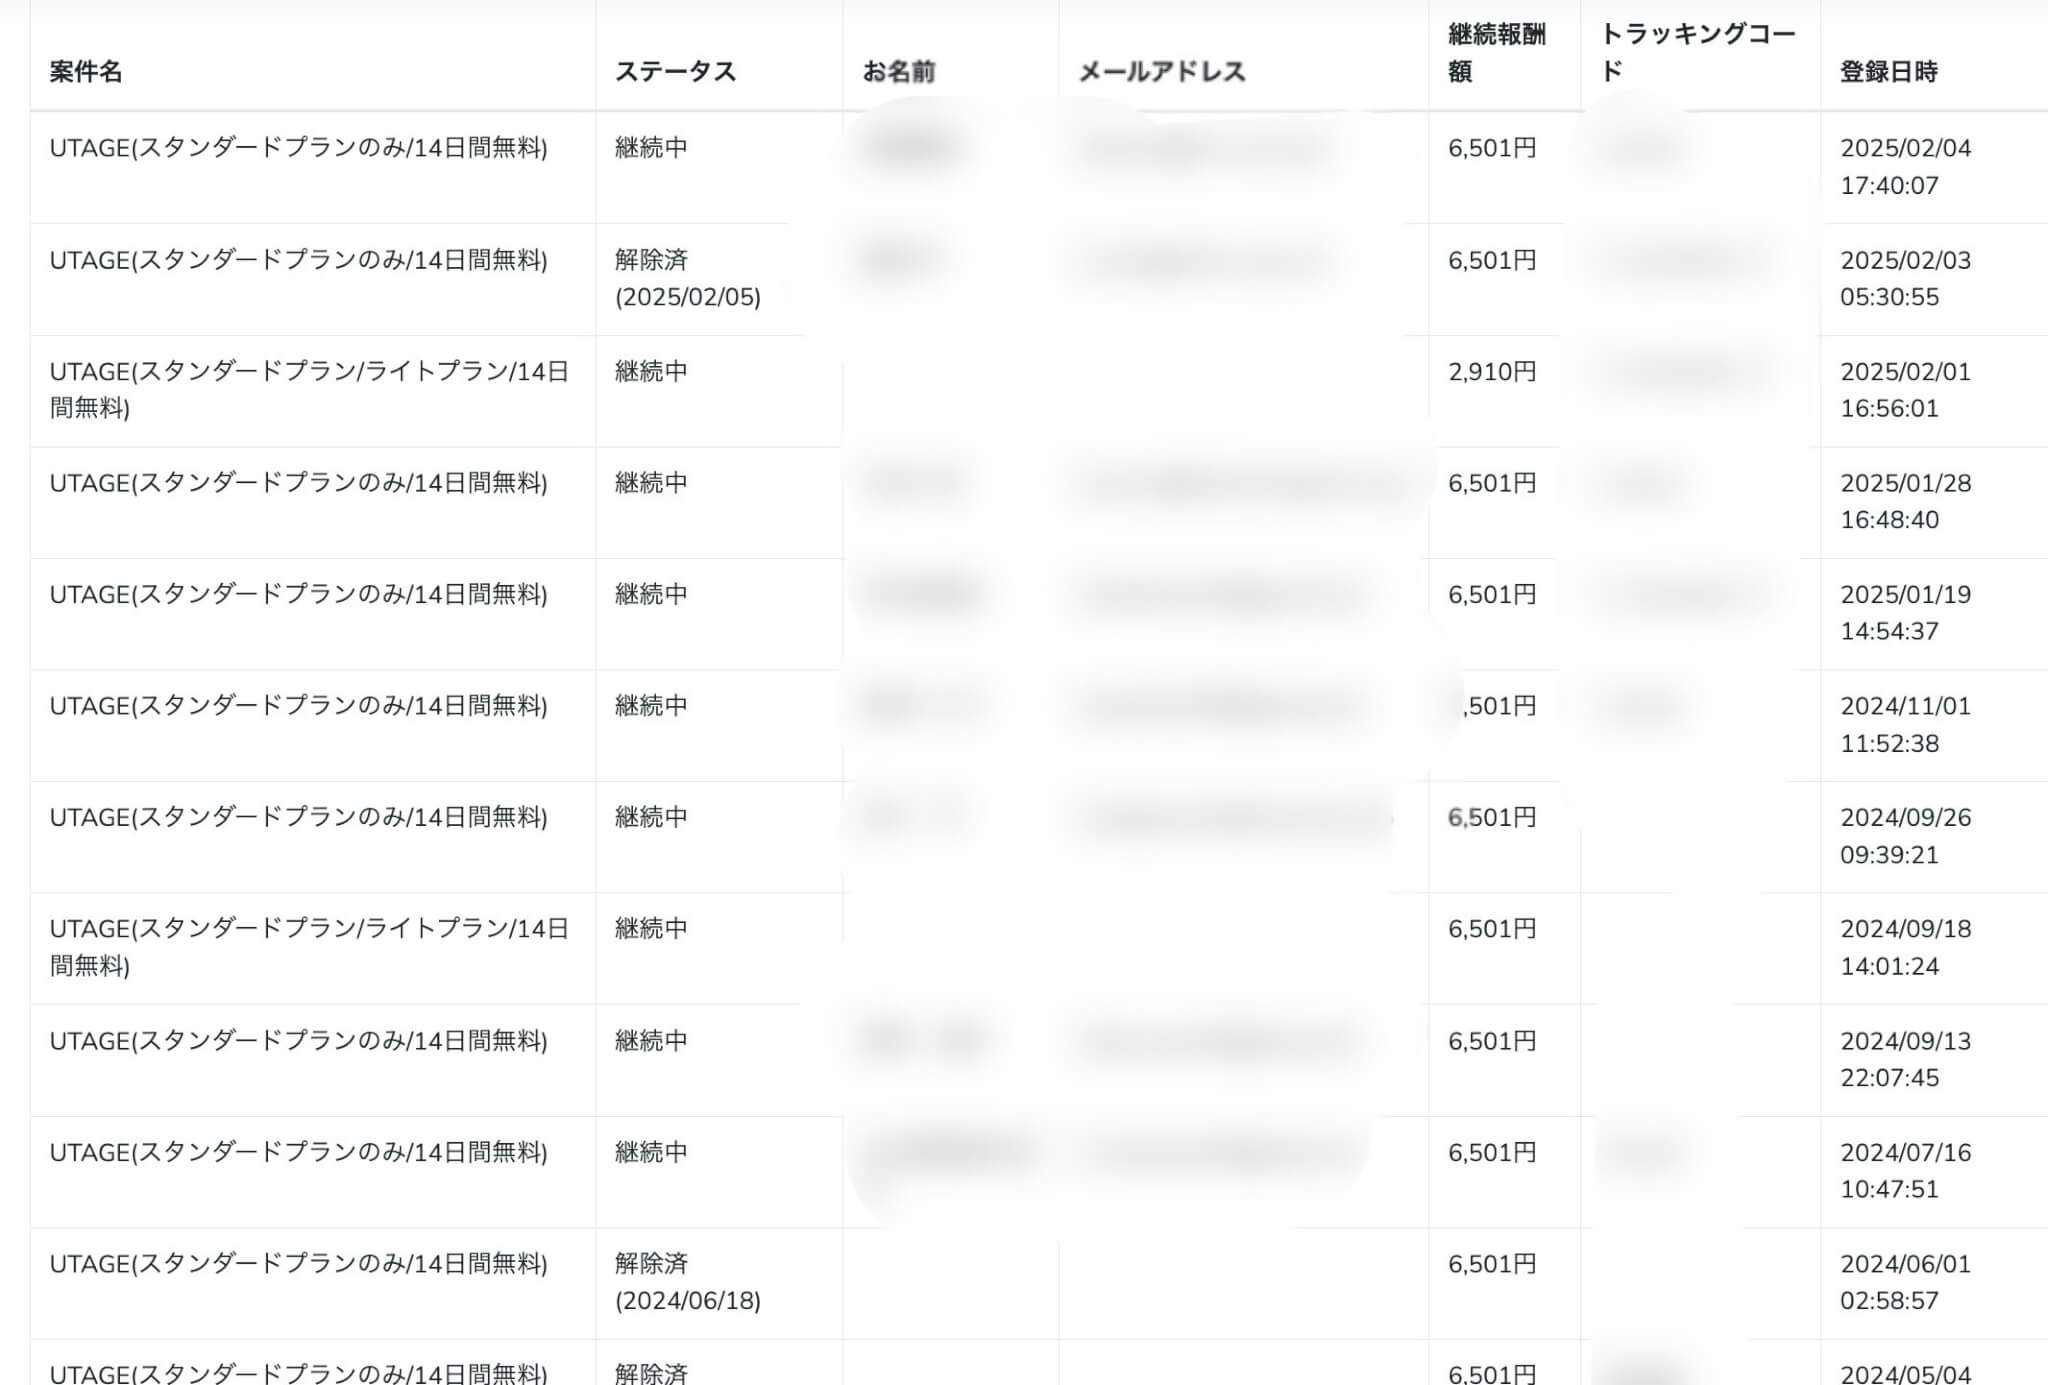Select the date 2024/09/18 14:01:24

tap(1906, 947)
